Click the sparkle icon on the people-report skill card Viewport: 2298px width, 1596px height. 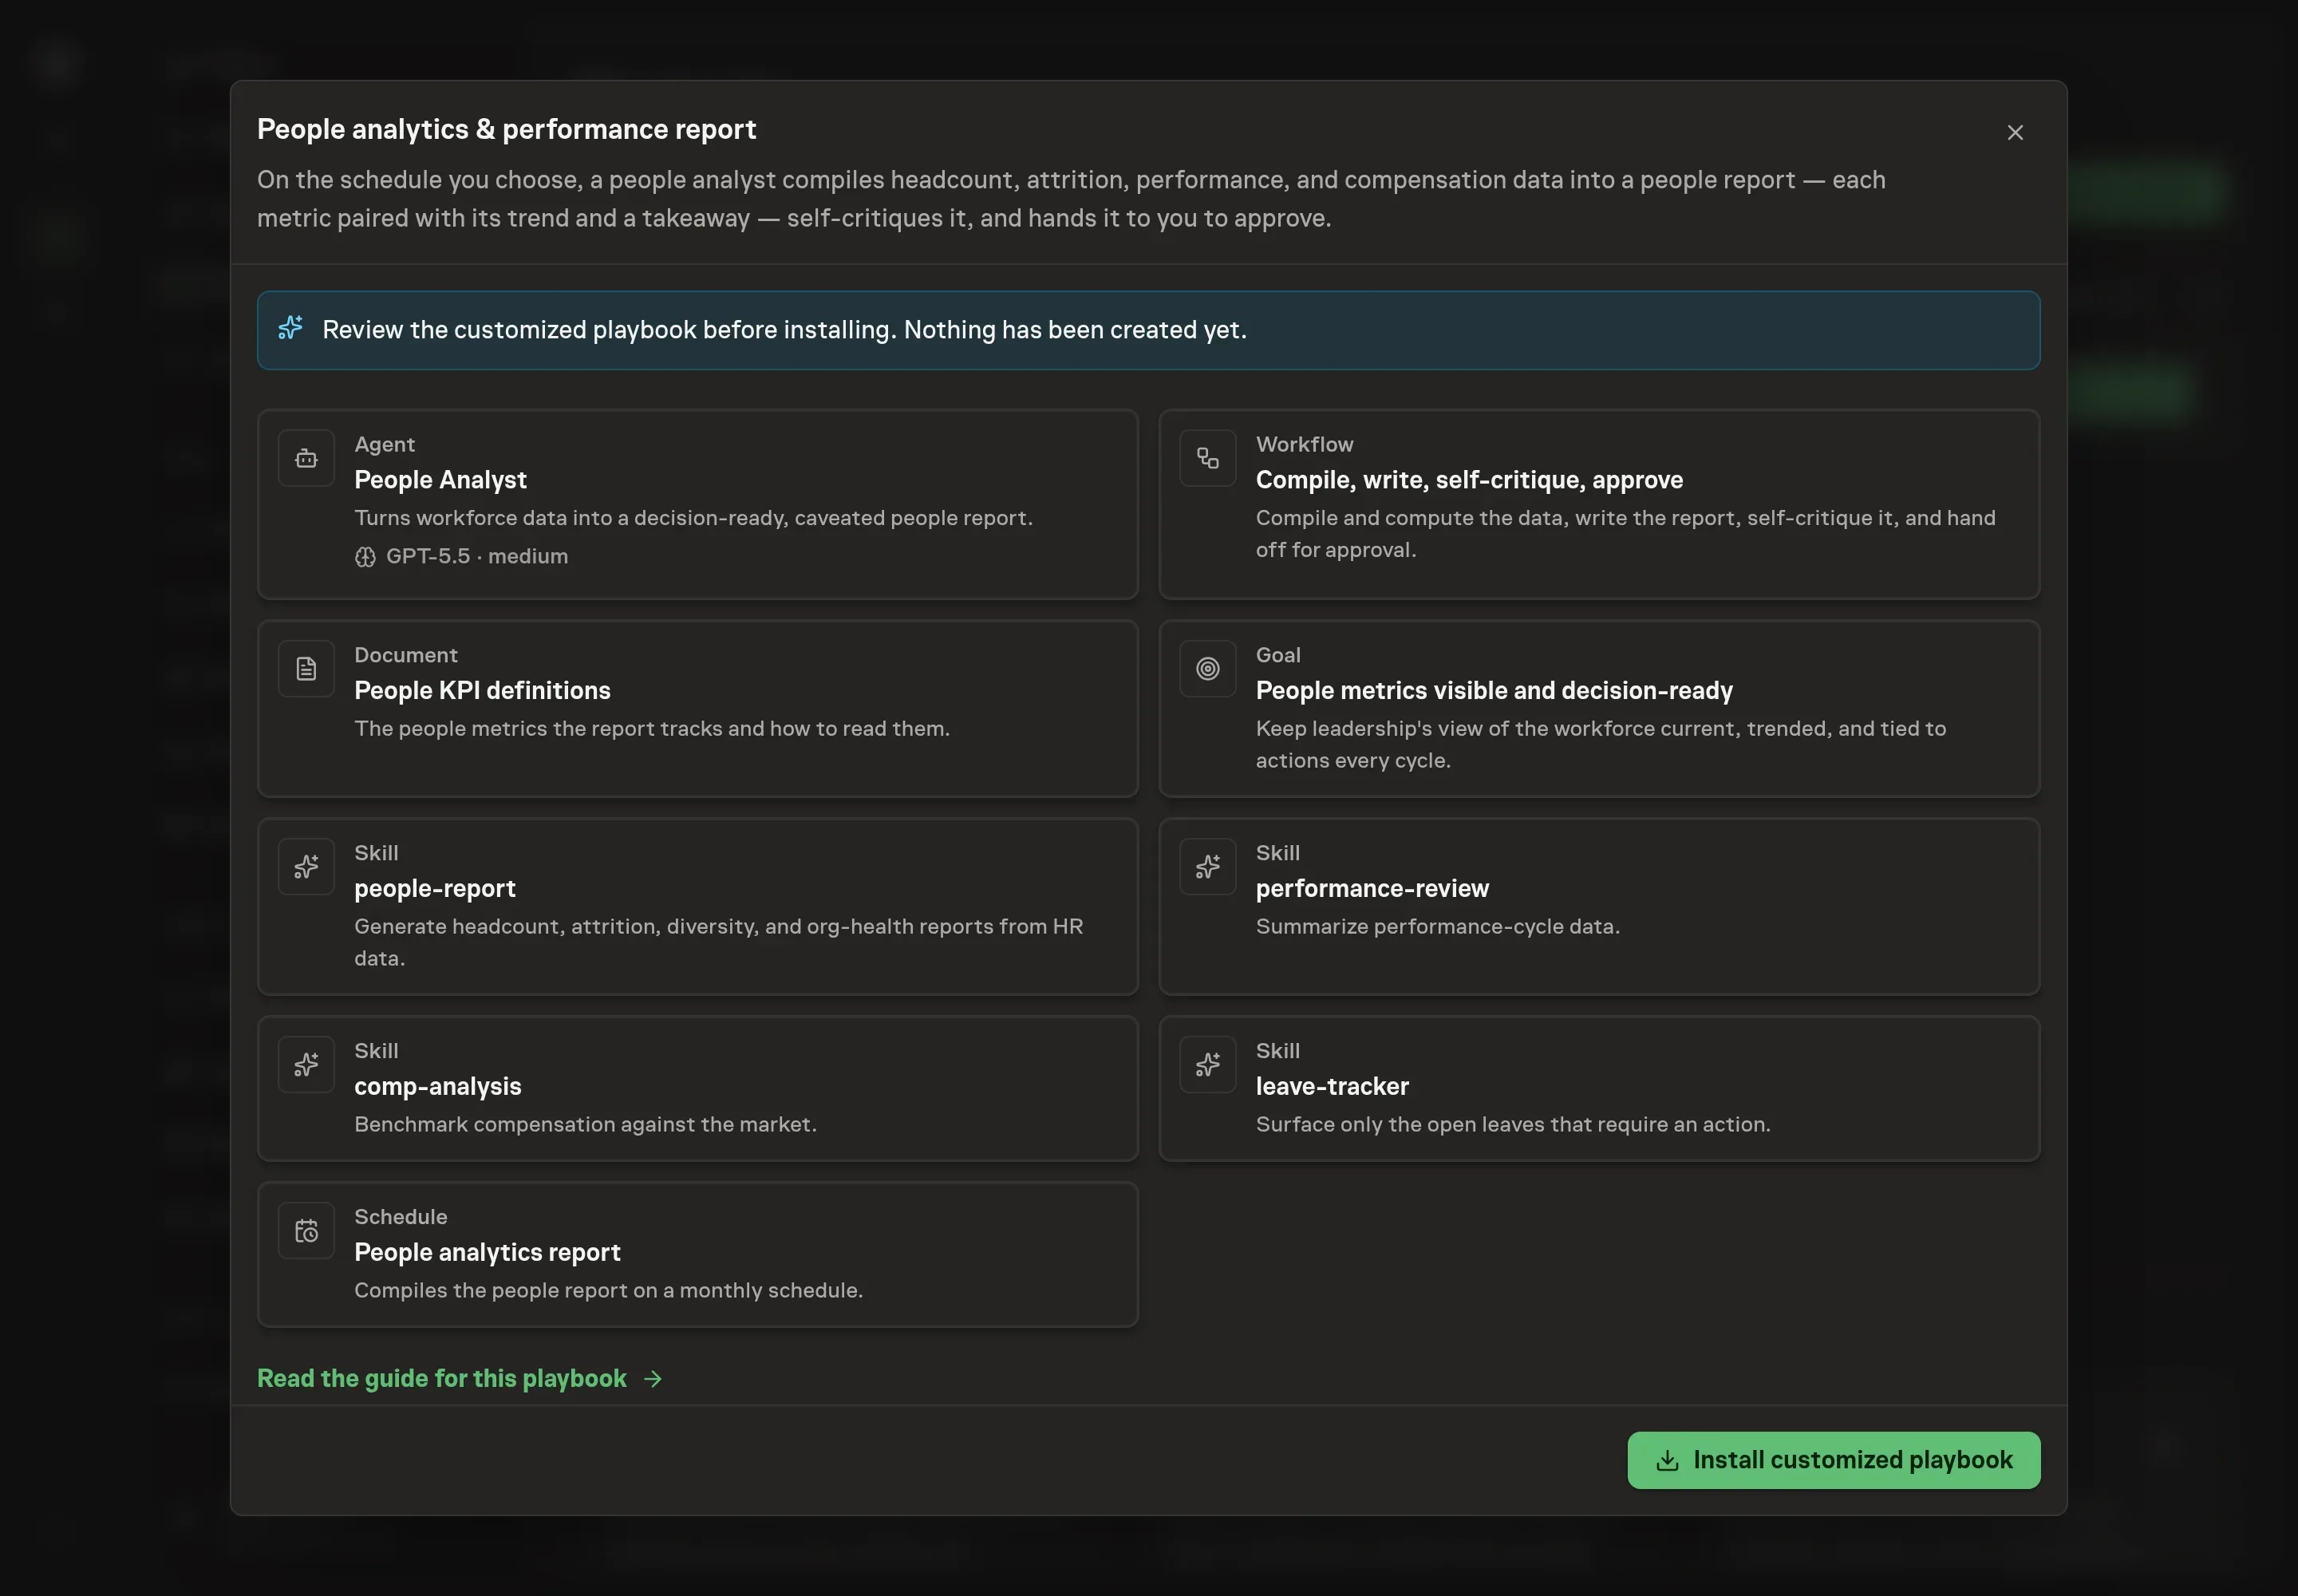click(306, 867)
